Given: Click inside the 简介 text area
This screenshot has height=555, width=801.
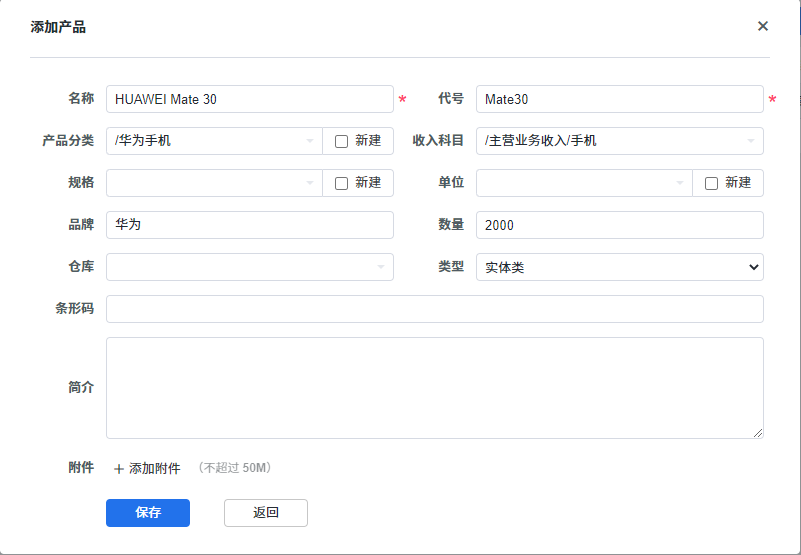Looking at the screenshot, I should 435,388.
